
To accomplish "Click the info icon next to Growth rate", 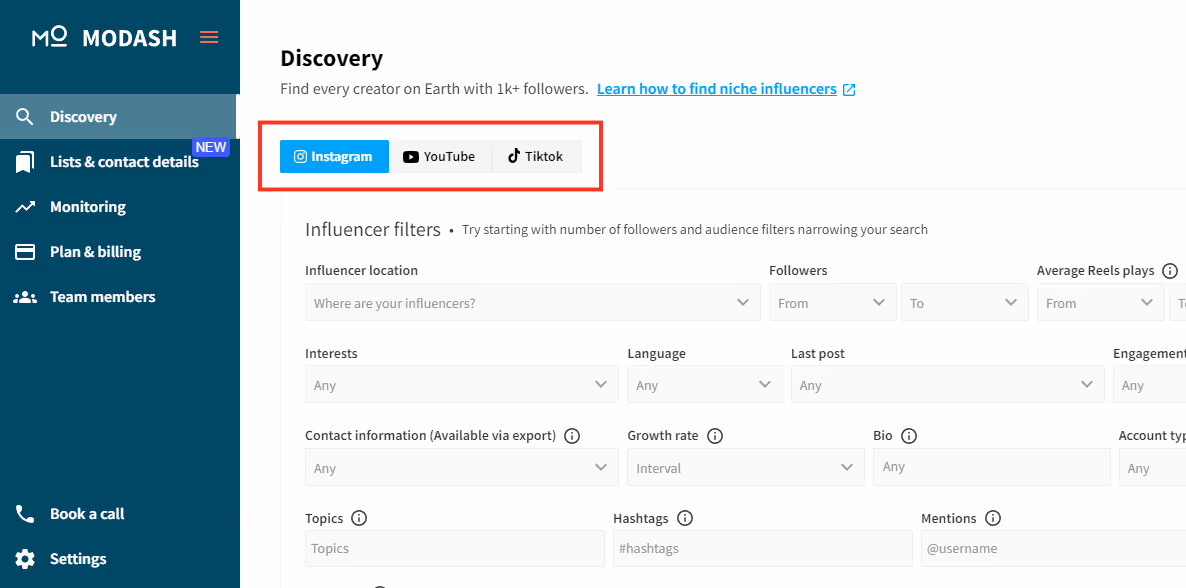I will (x=715, y=436).
